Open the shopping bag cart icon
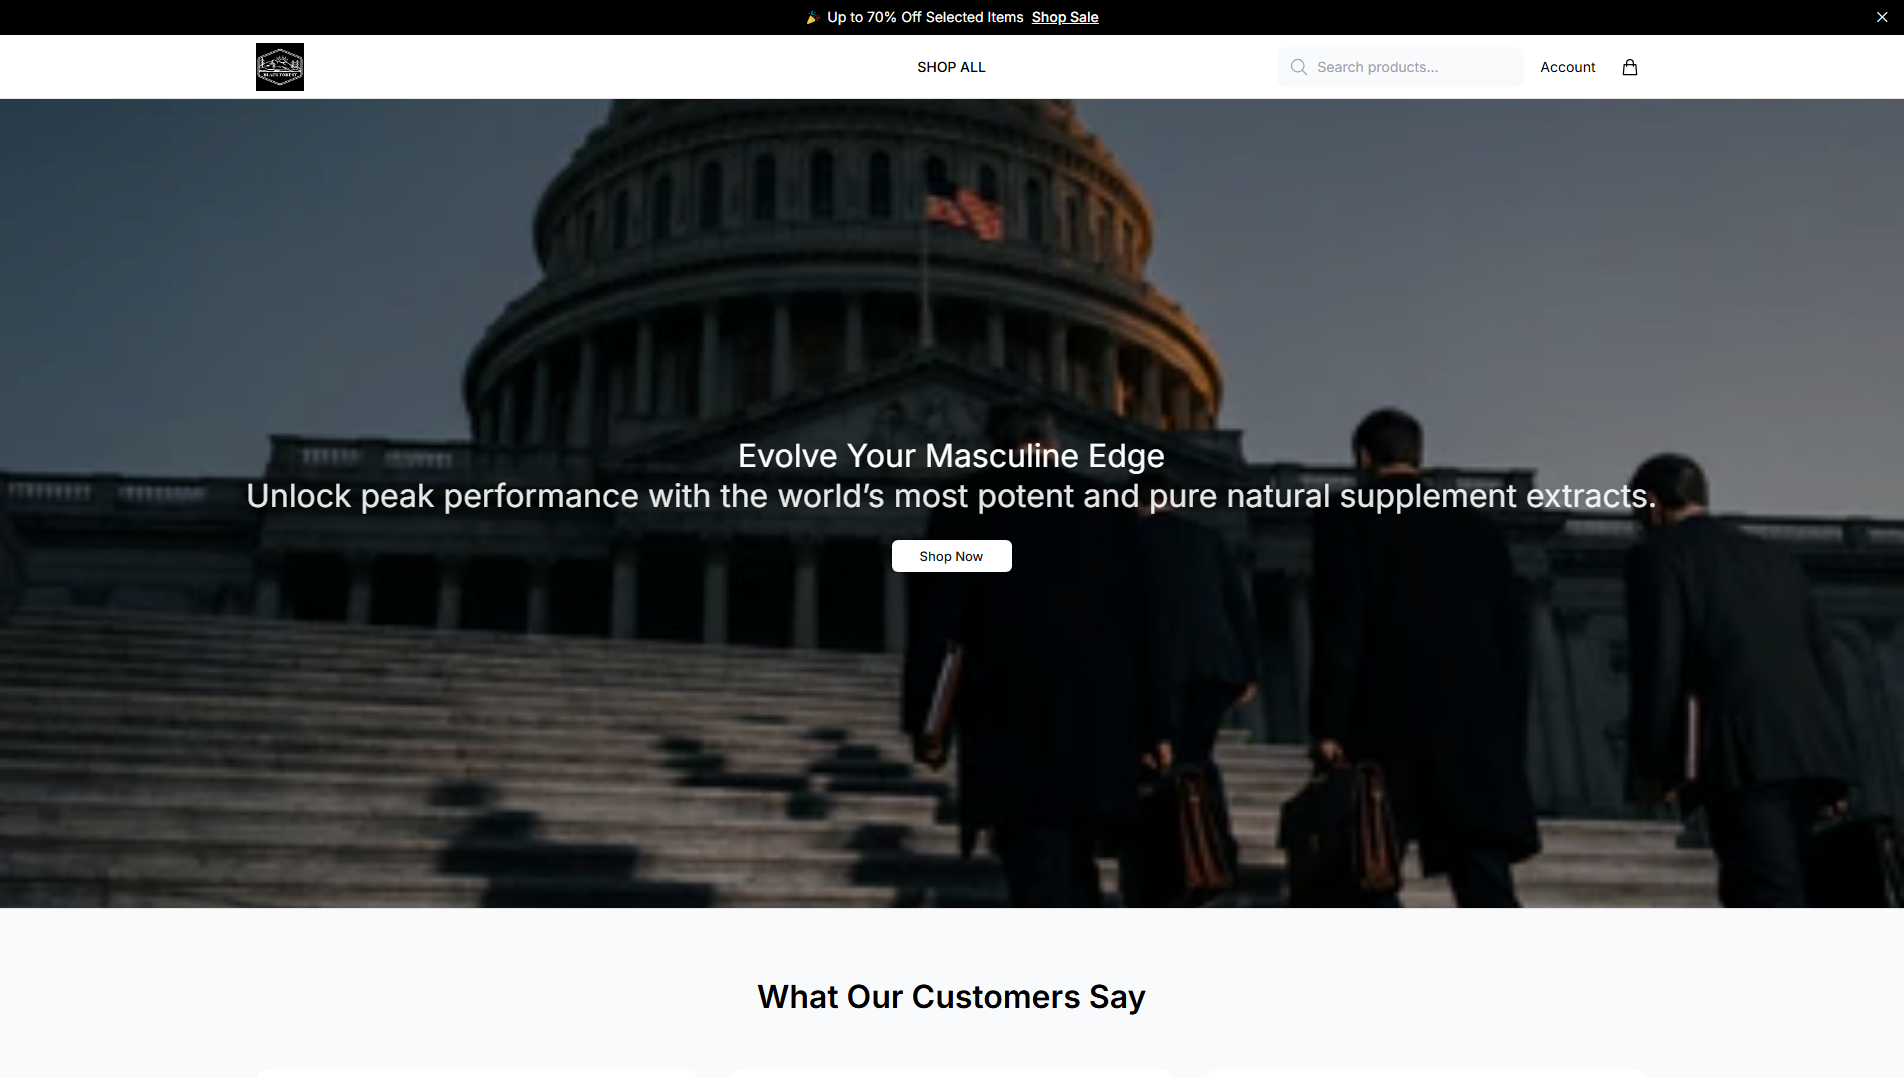The image size is (1904, 1078). 1630,67
